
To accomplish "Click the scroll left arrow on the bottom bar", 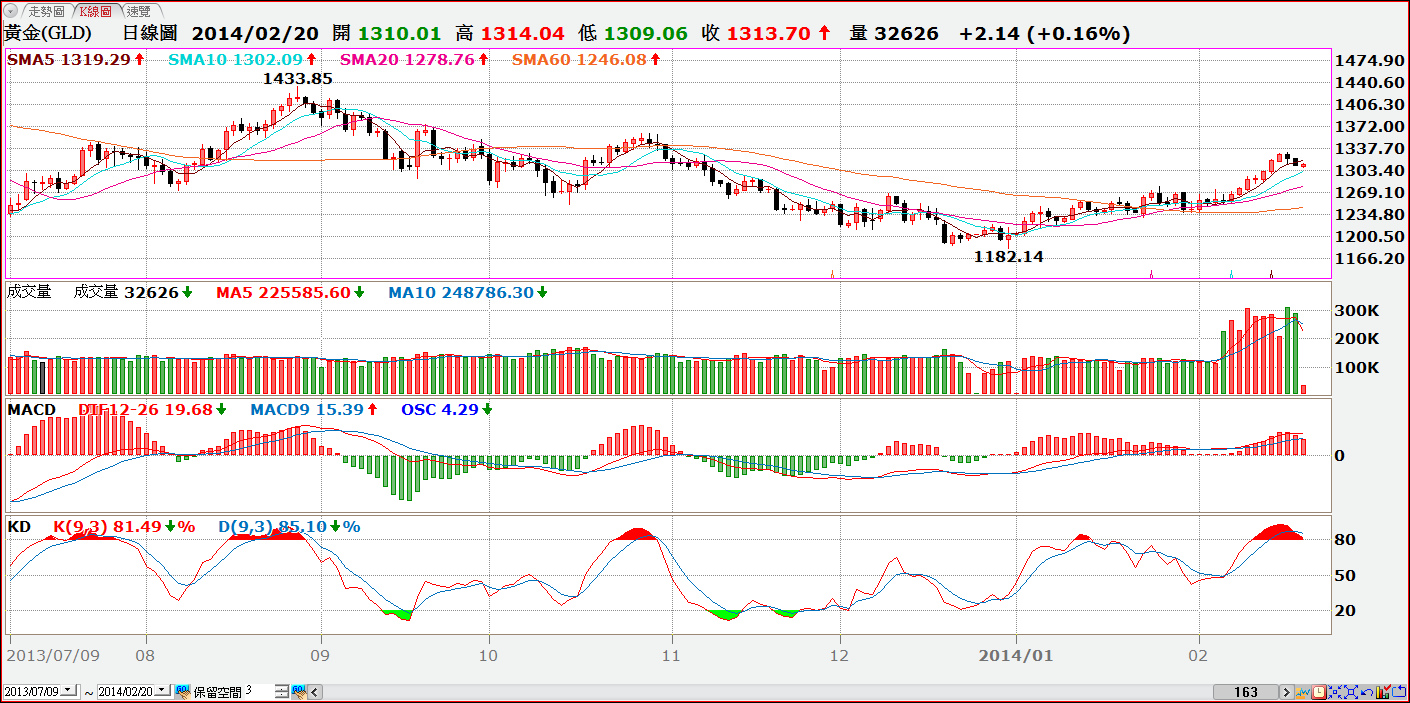I will [317, 691].
